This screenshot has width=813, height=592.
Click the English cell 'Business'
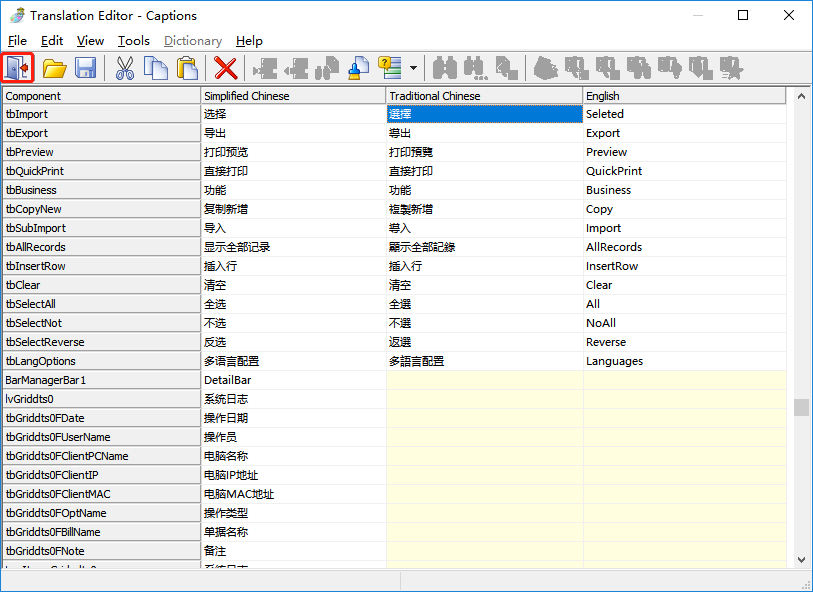[x=684, y=190]
